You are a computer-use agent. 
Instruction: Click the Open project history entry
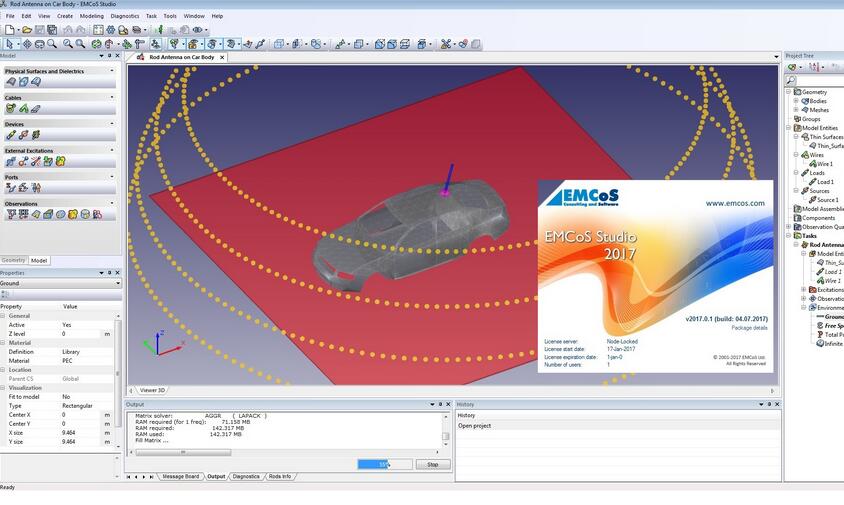pyautogui.click(x=474, y=426)
